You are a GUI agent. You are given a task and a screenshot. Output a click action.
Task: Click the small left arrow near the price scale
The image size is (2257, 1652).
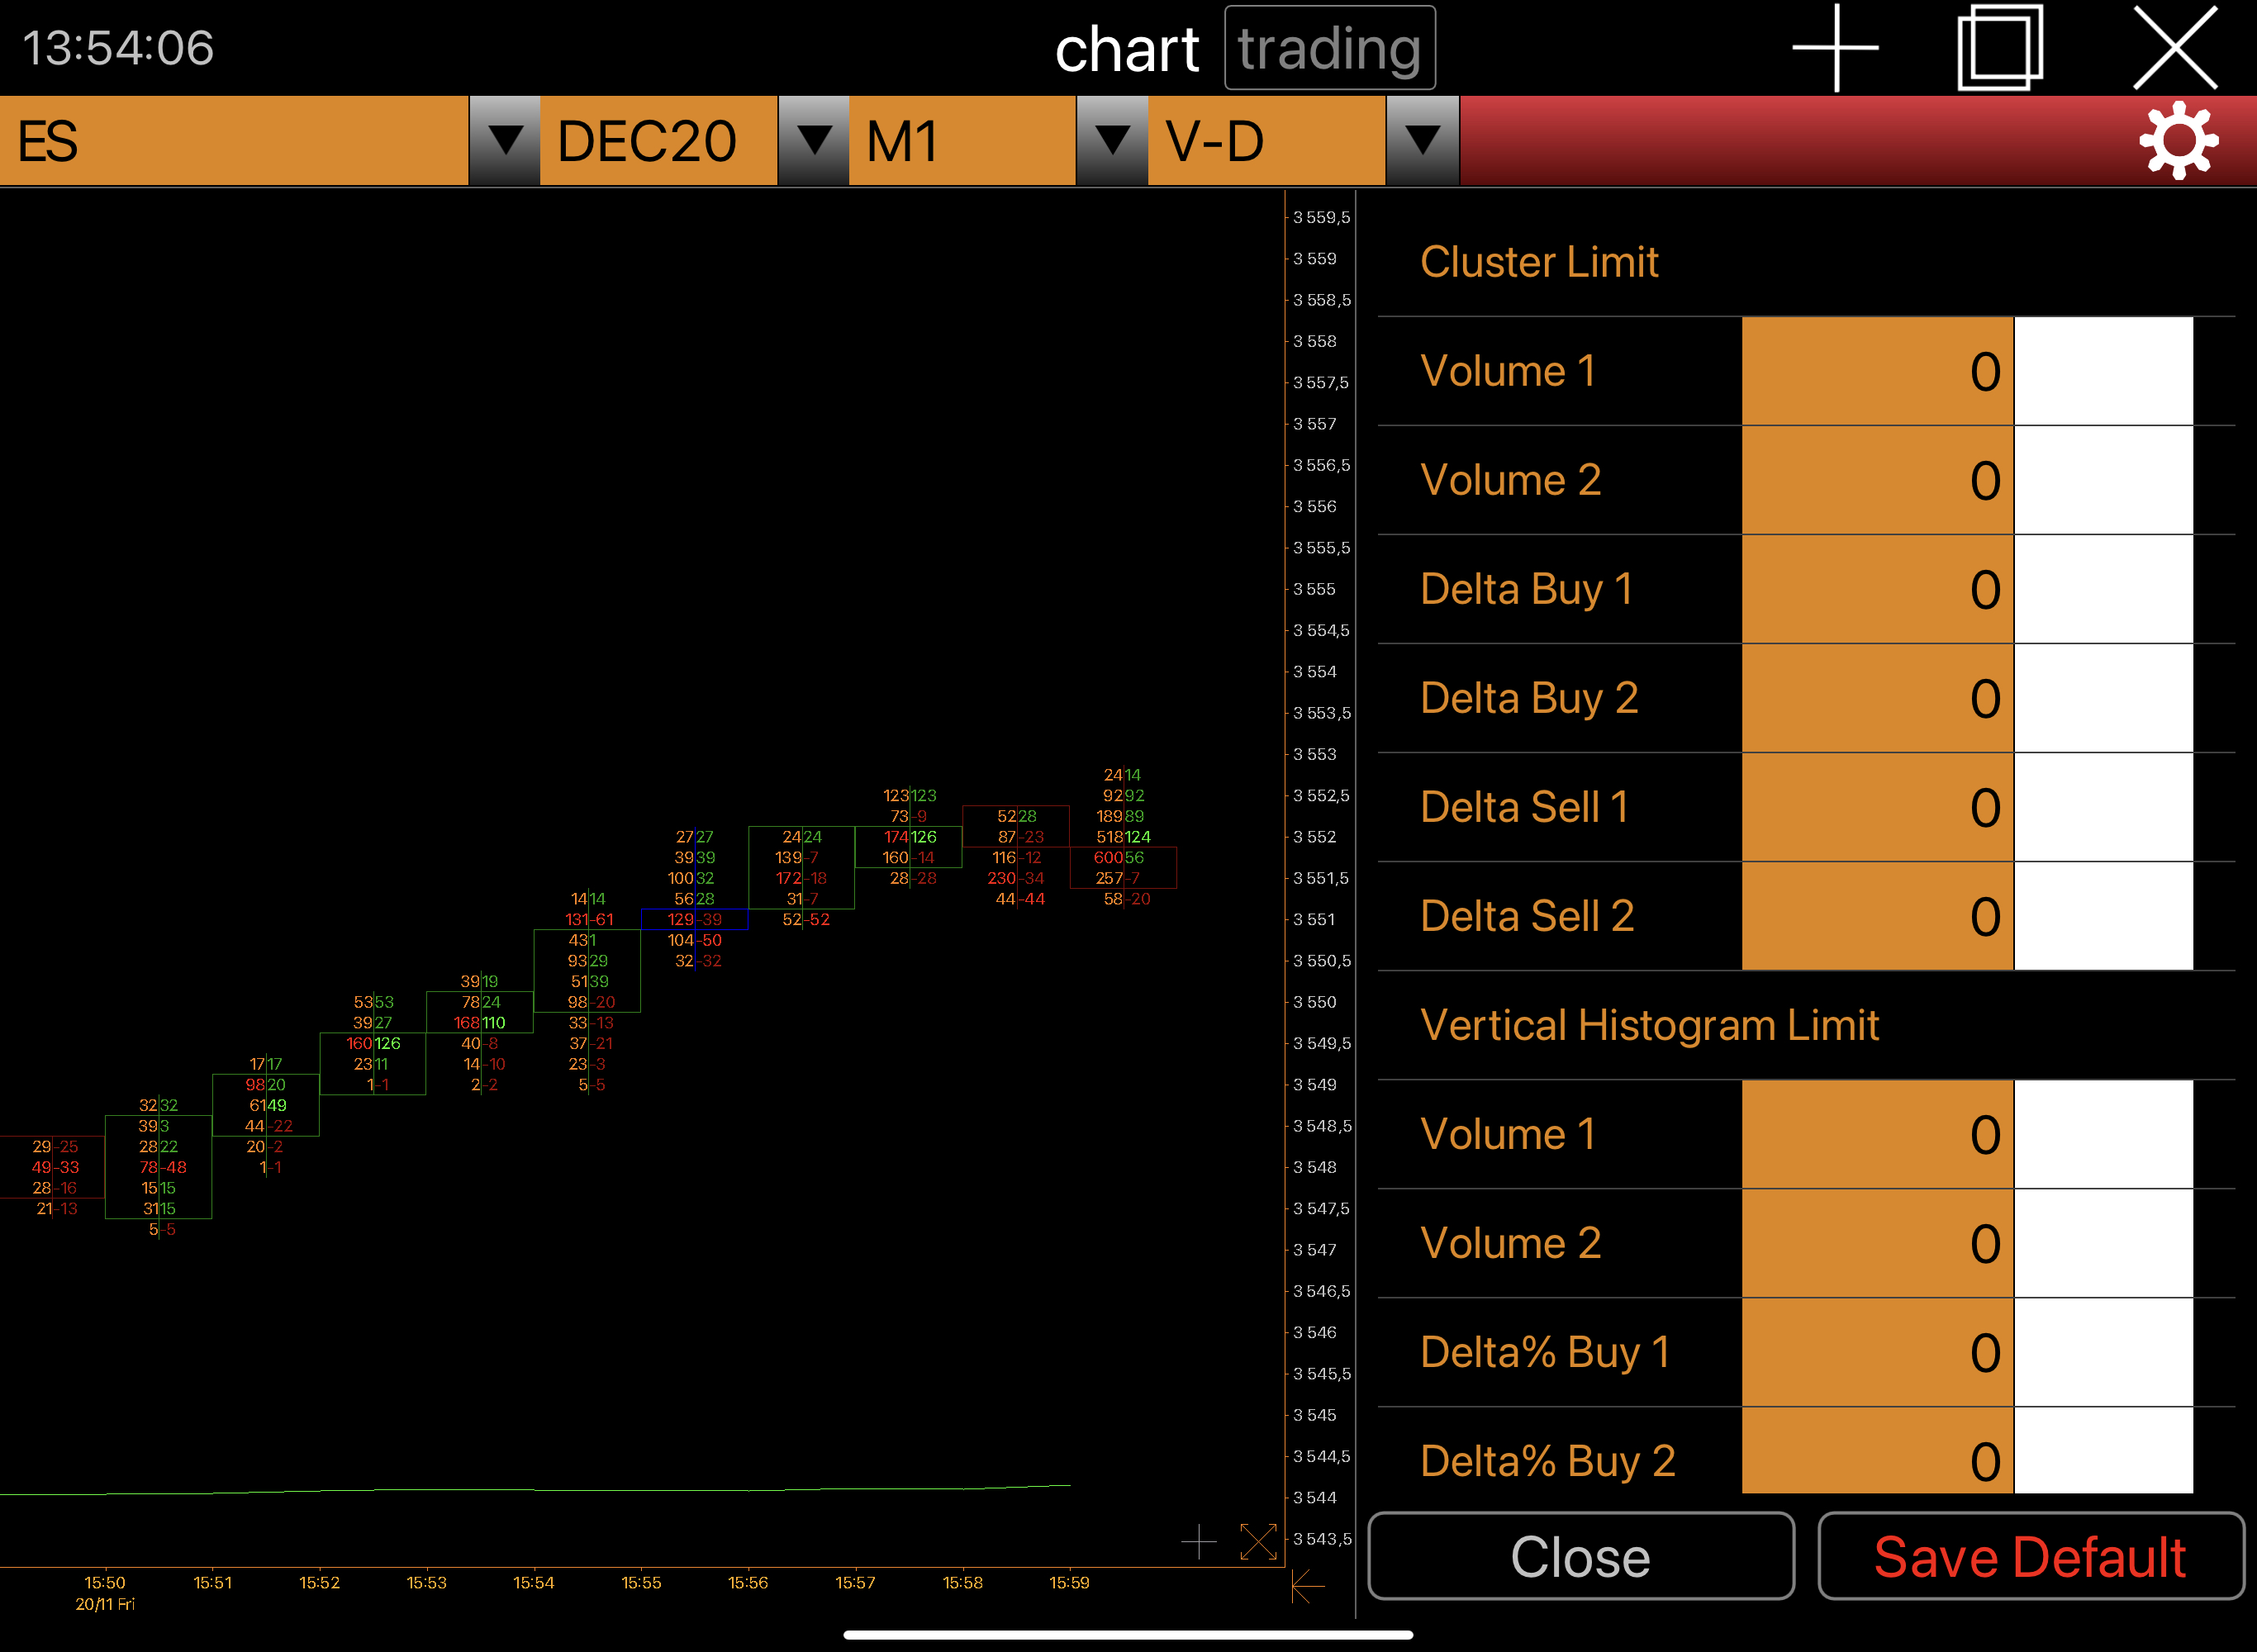1303,1586
